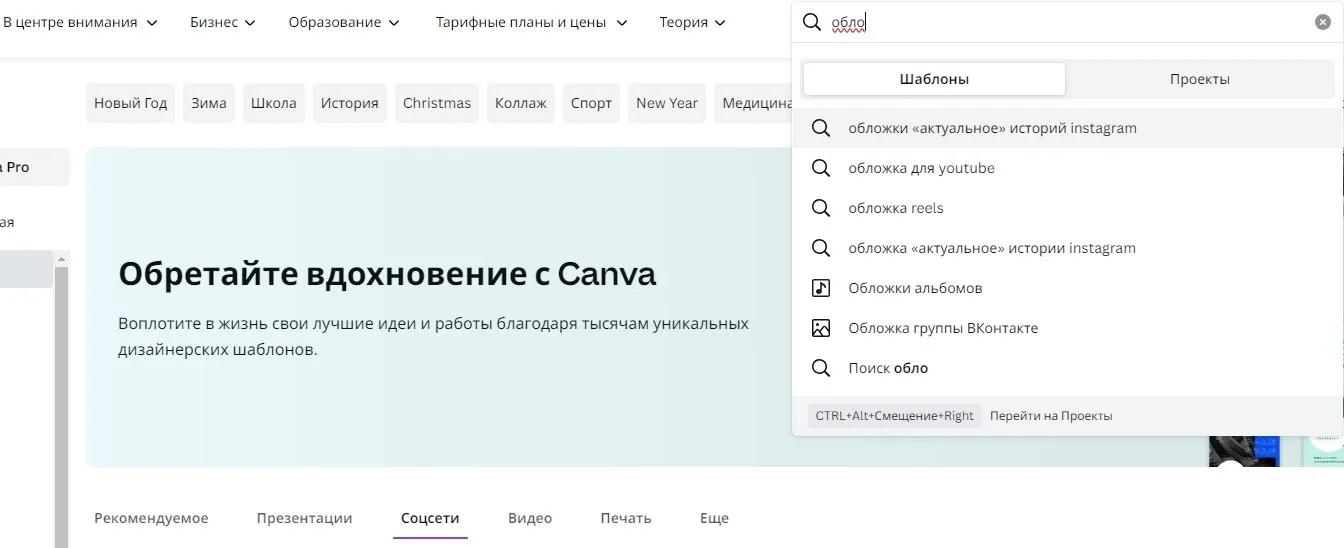Image resolution: width=1344 pixels, height=548 pixels.
Task: Open the Рекомендуемое tab
Action: (x=151, y=518)
